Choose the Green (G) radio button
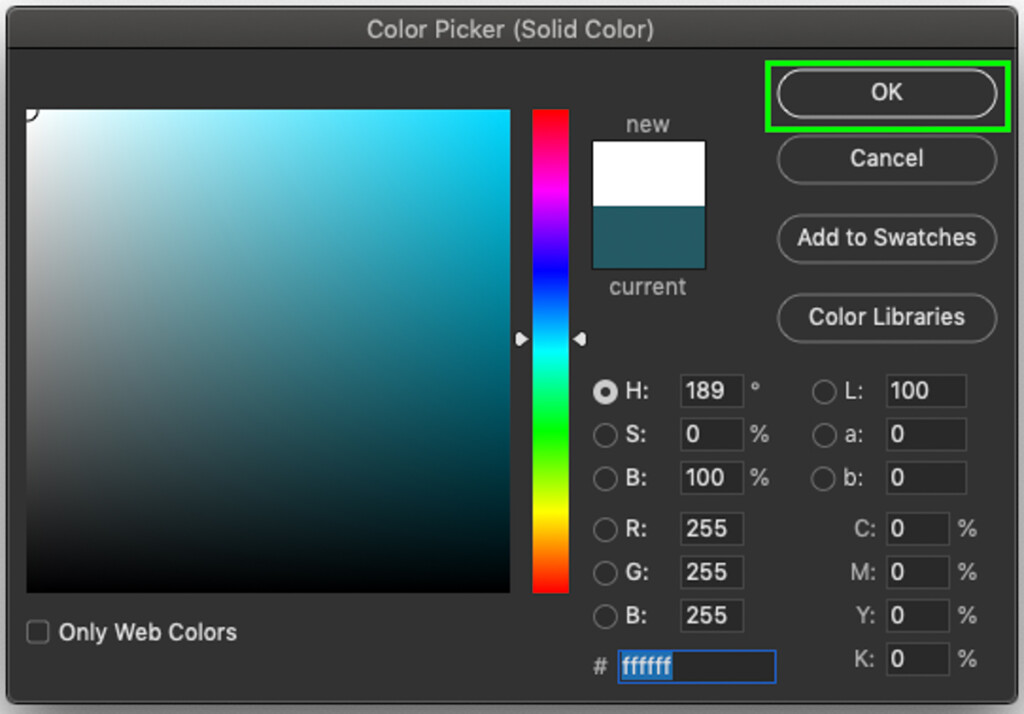The height and width of the screenshot is (714, 1024). pos(605,573)
